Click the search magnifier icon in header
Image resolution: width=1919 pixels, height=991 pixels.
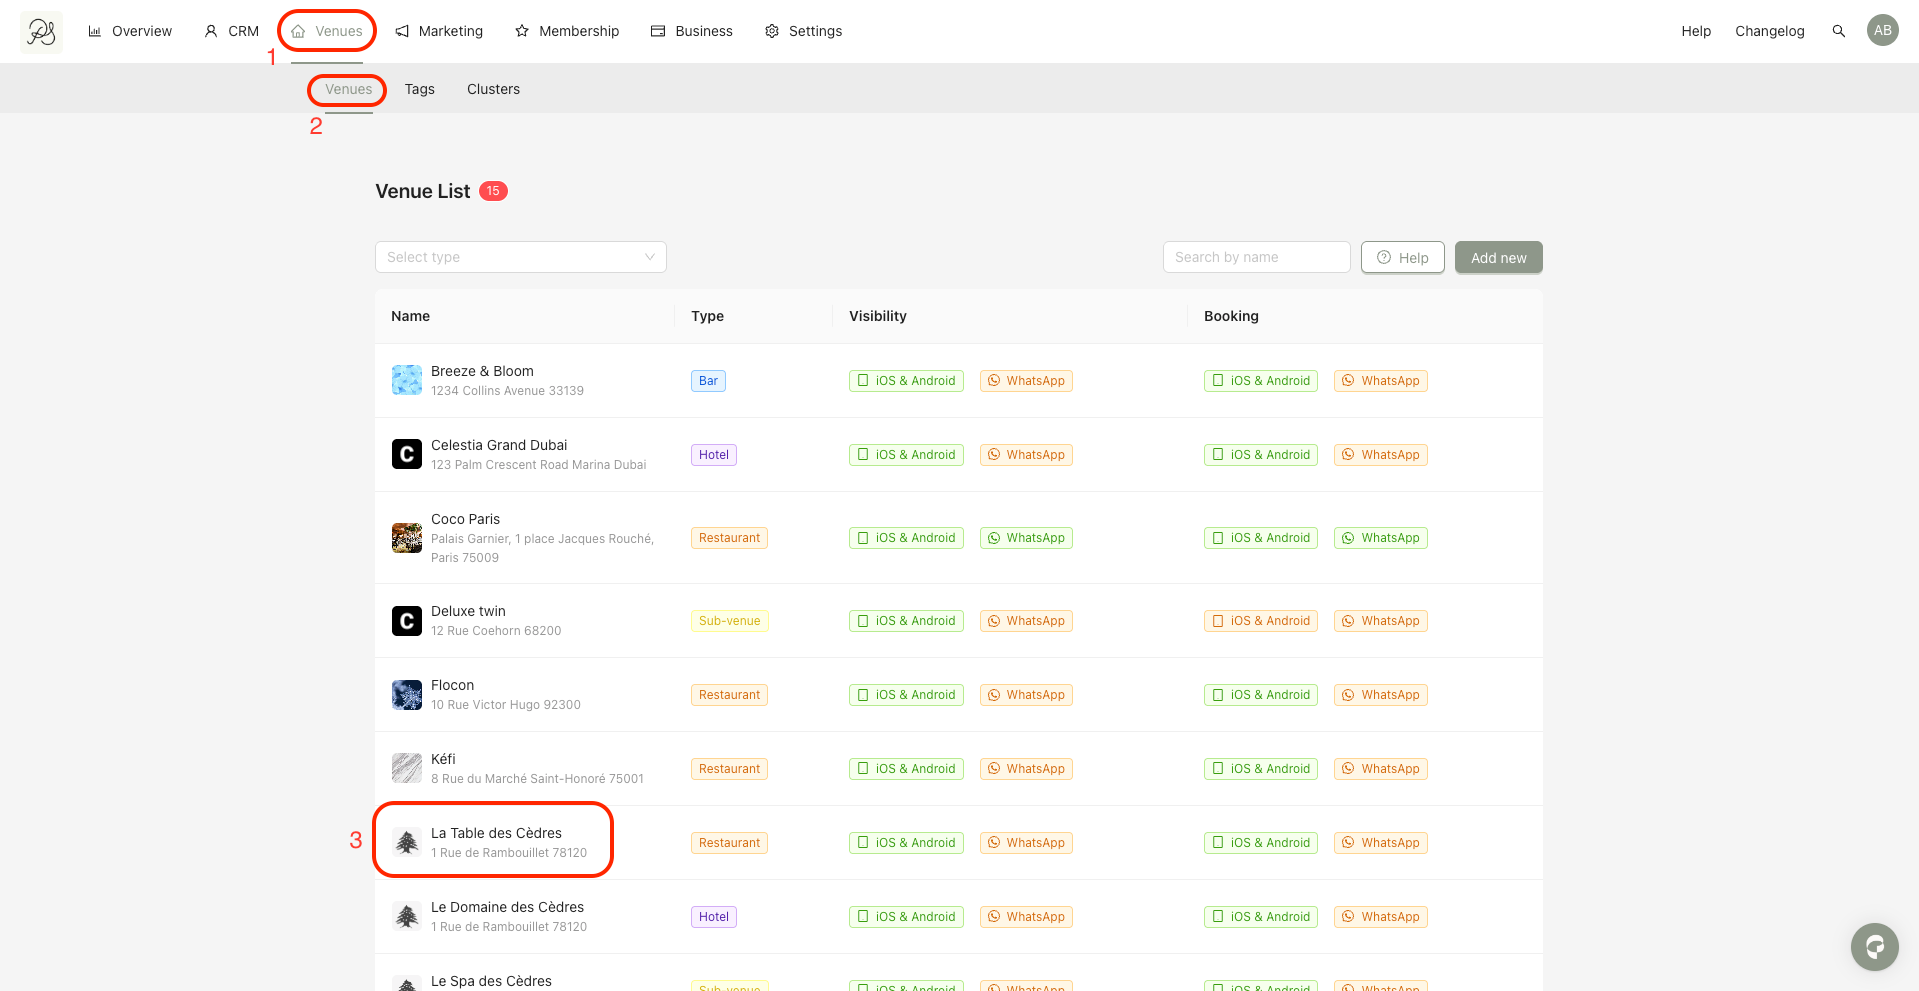(1838, 31)
